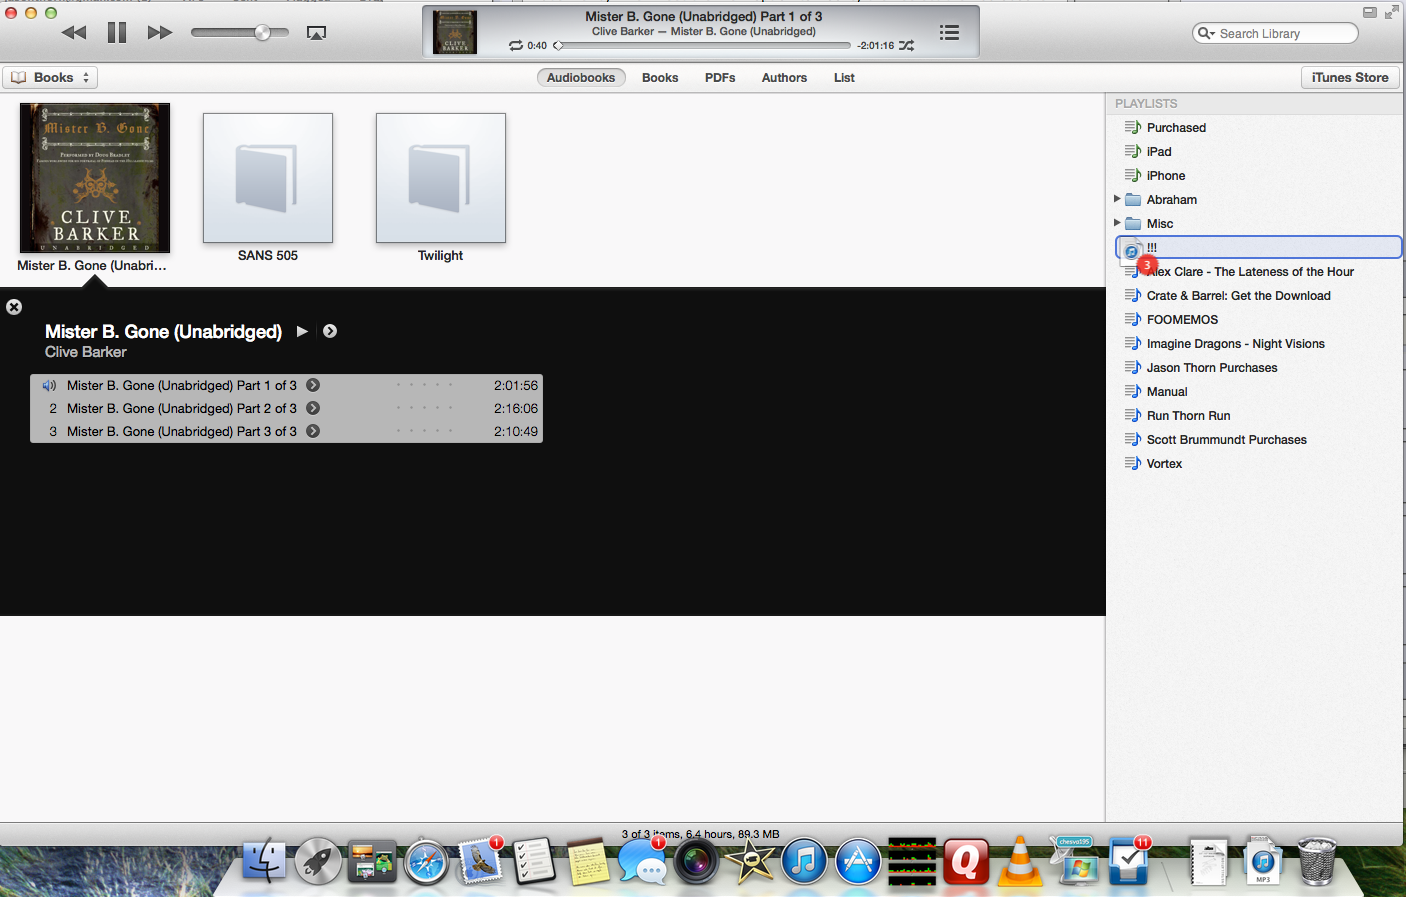Open options arrow for Part 1 of 3

coord(313,385)
